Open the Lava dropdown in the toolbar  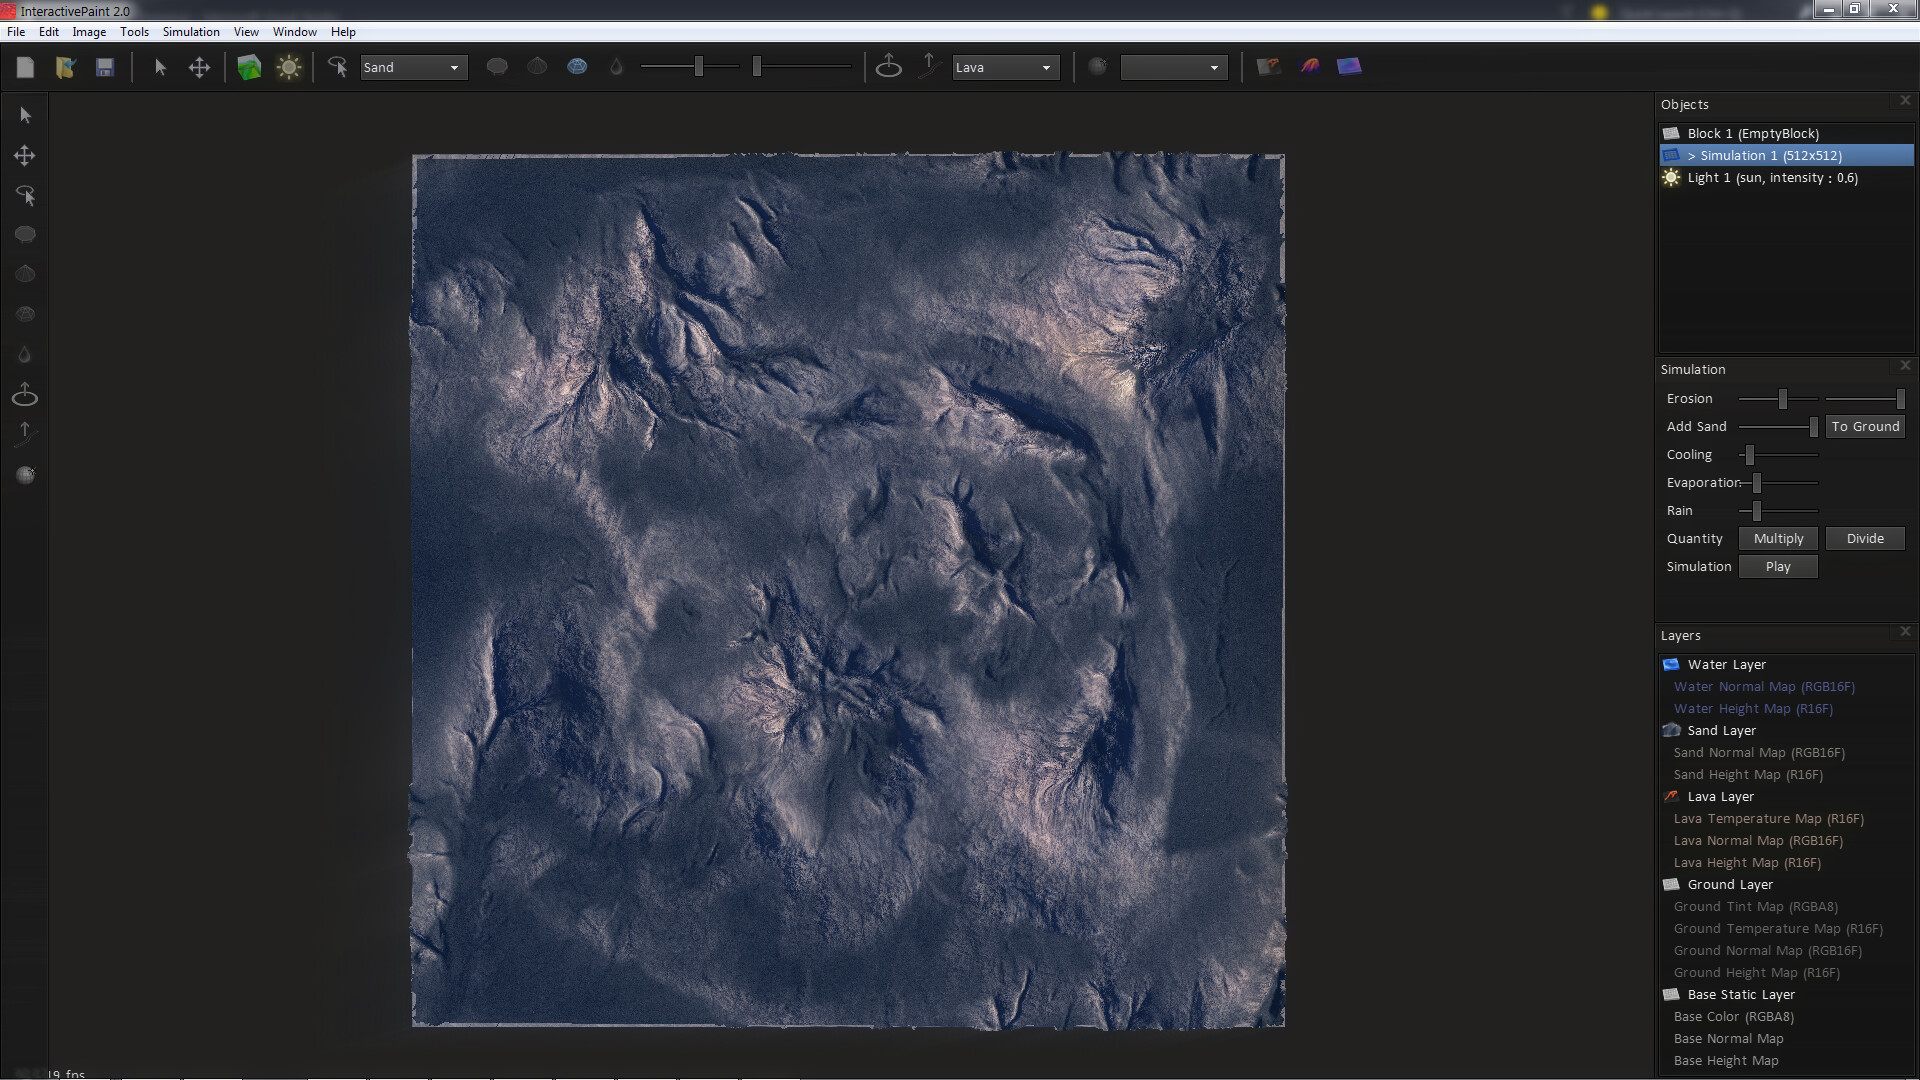[x=1005, y=67]
